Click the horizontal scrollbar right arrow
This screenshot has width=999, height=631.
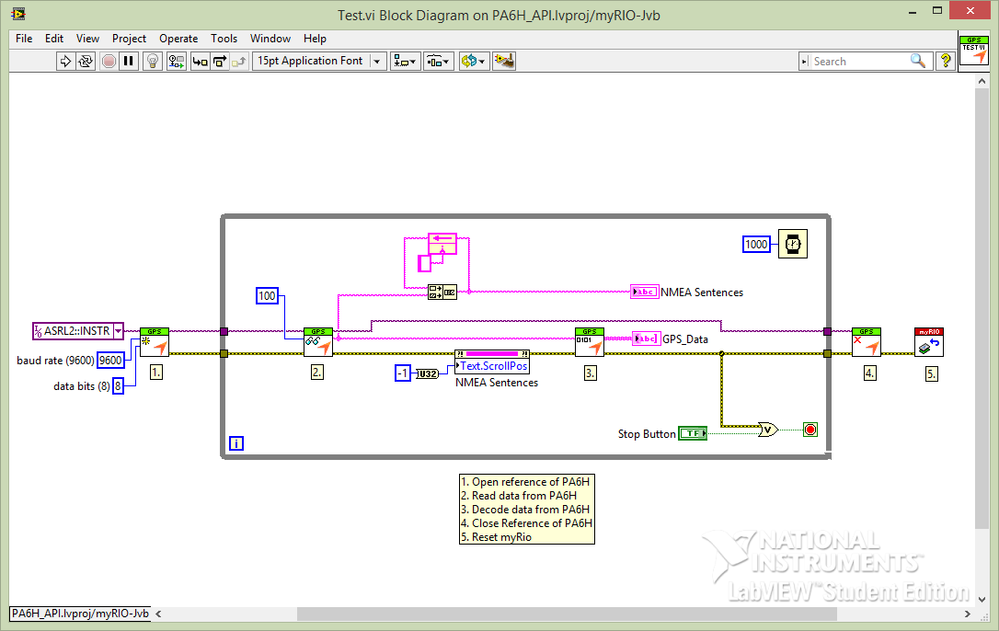[x=967, y=614]
